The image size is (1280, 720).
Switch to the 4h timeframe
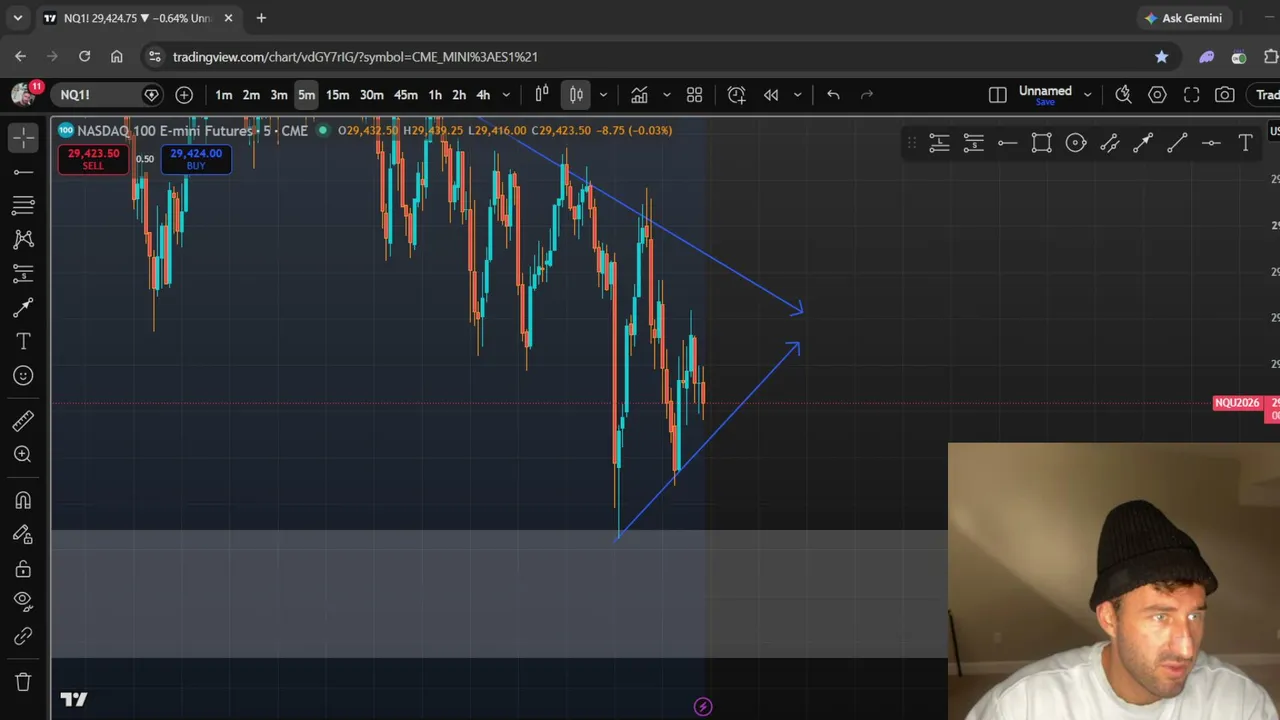pos(483,95)
